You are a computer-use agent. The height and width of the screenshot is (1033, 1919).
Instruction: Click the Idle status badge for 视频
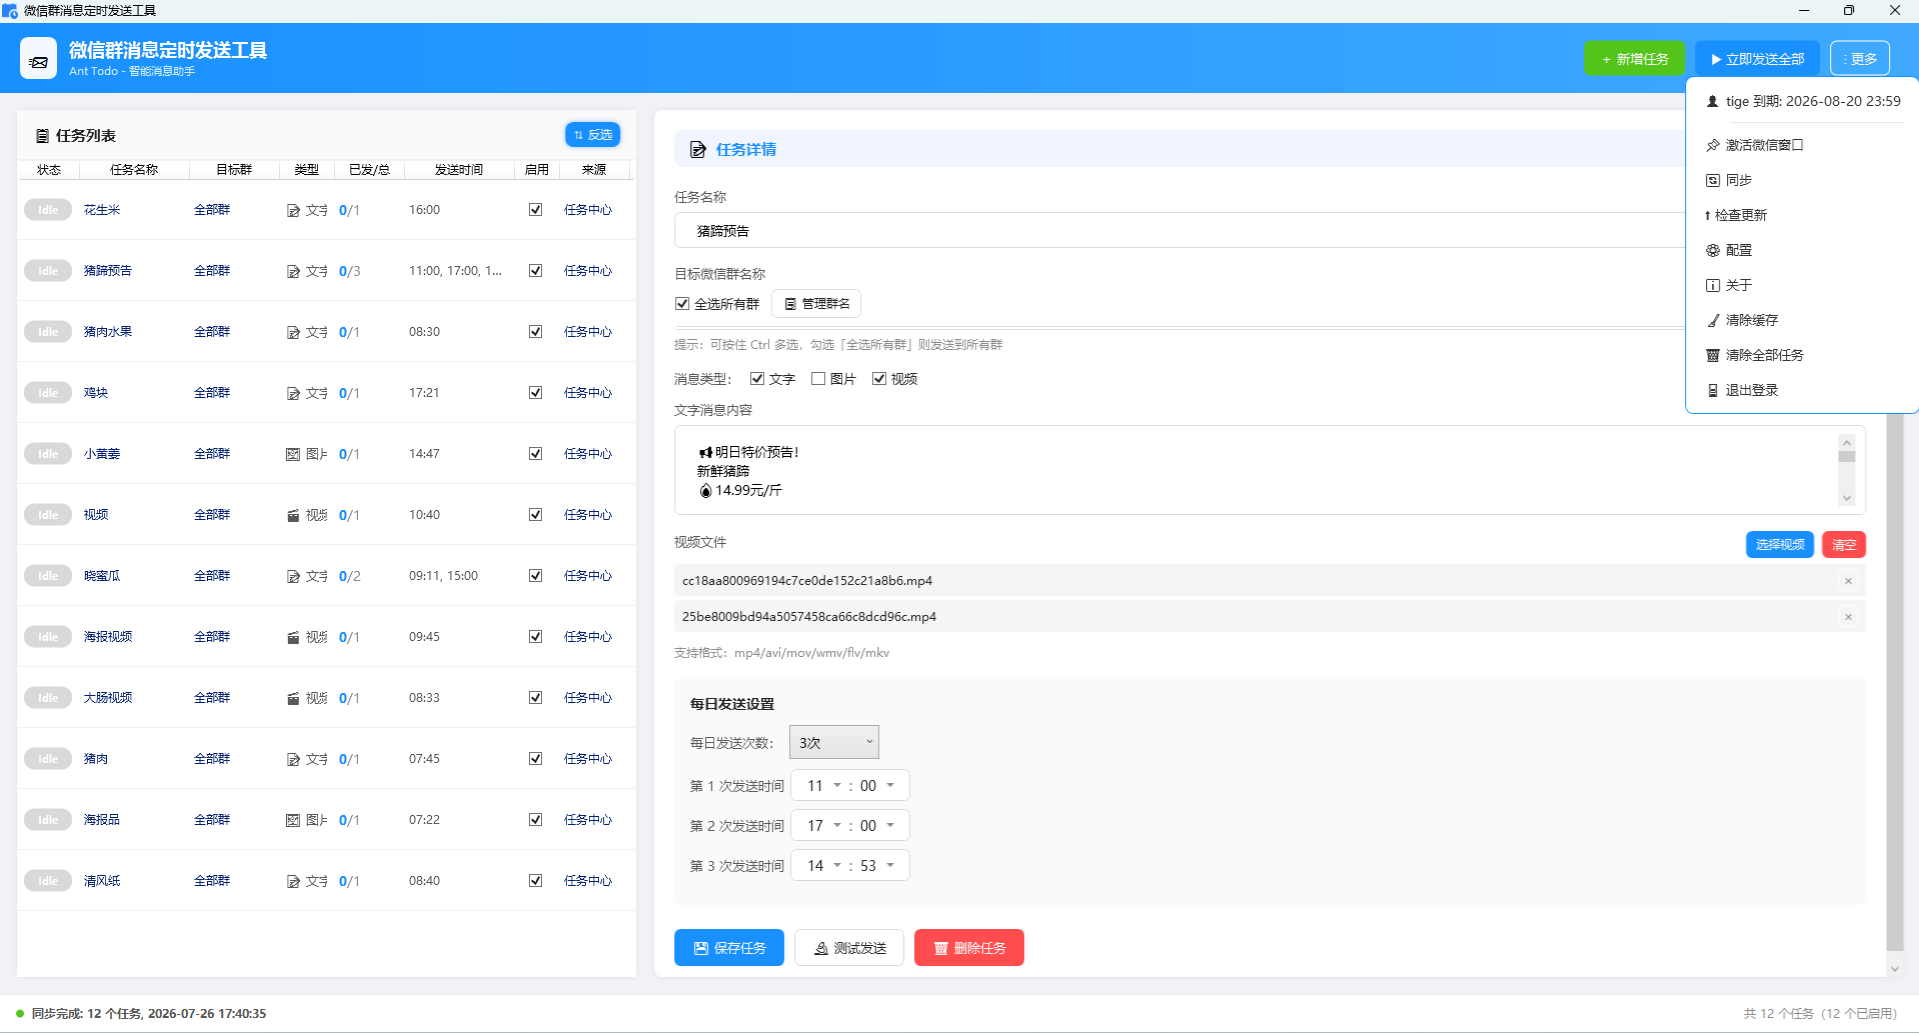pos(48,515)
